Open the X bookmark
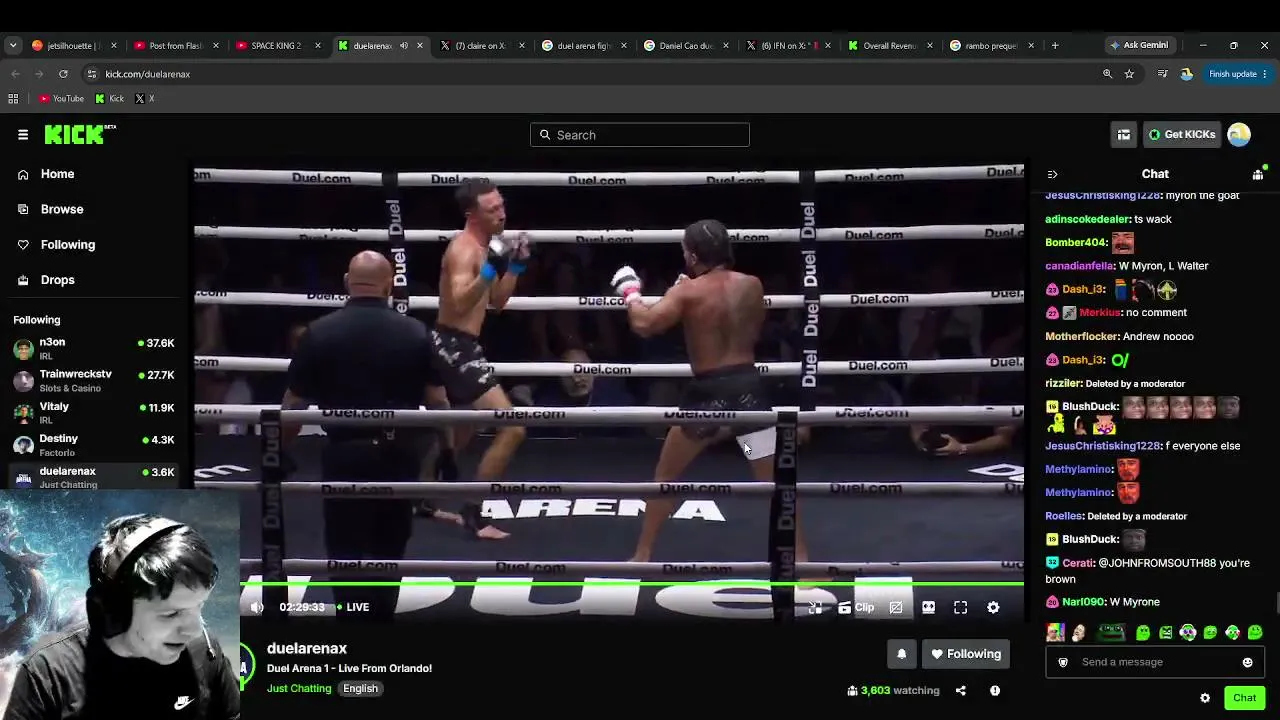The width and height of the screenshot is (1280, 720). (145, 99)
